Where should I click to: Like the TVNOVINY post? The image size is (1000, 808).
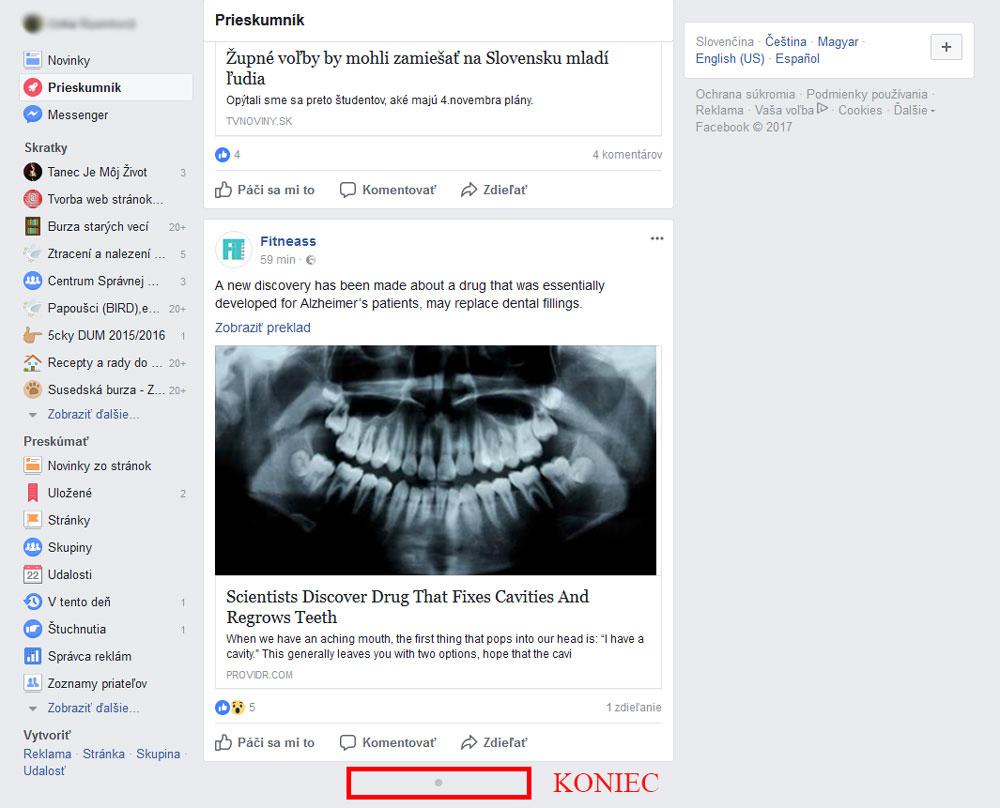(x=265, y=189)
